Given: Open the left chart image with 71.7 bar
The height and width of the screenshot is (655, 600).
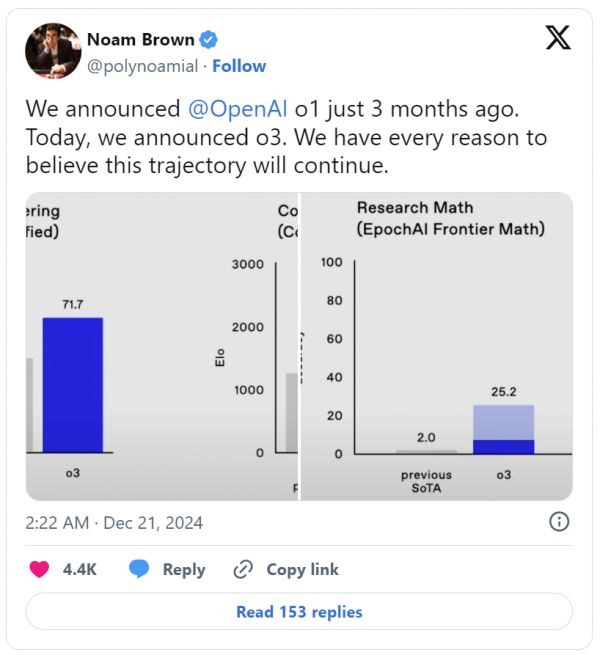Looking at the screenshot, I should tap(162, 346).
